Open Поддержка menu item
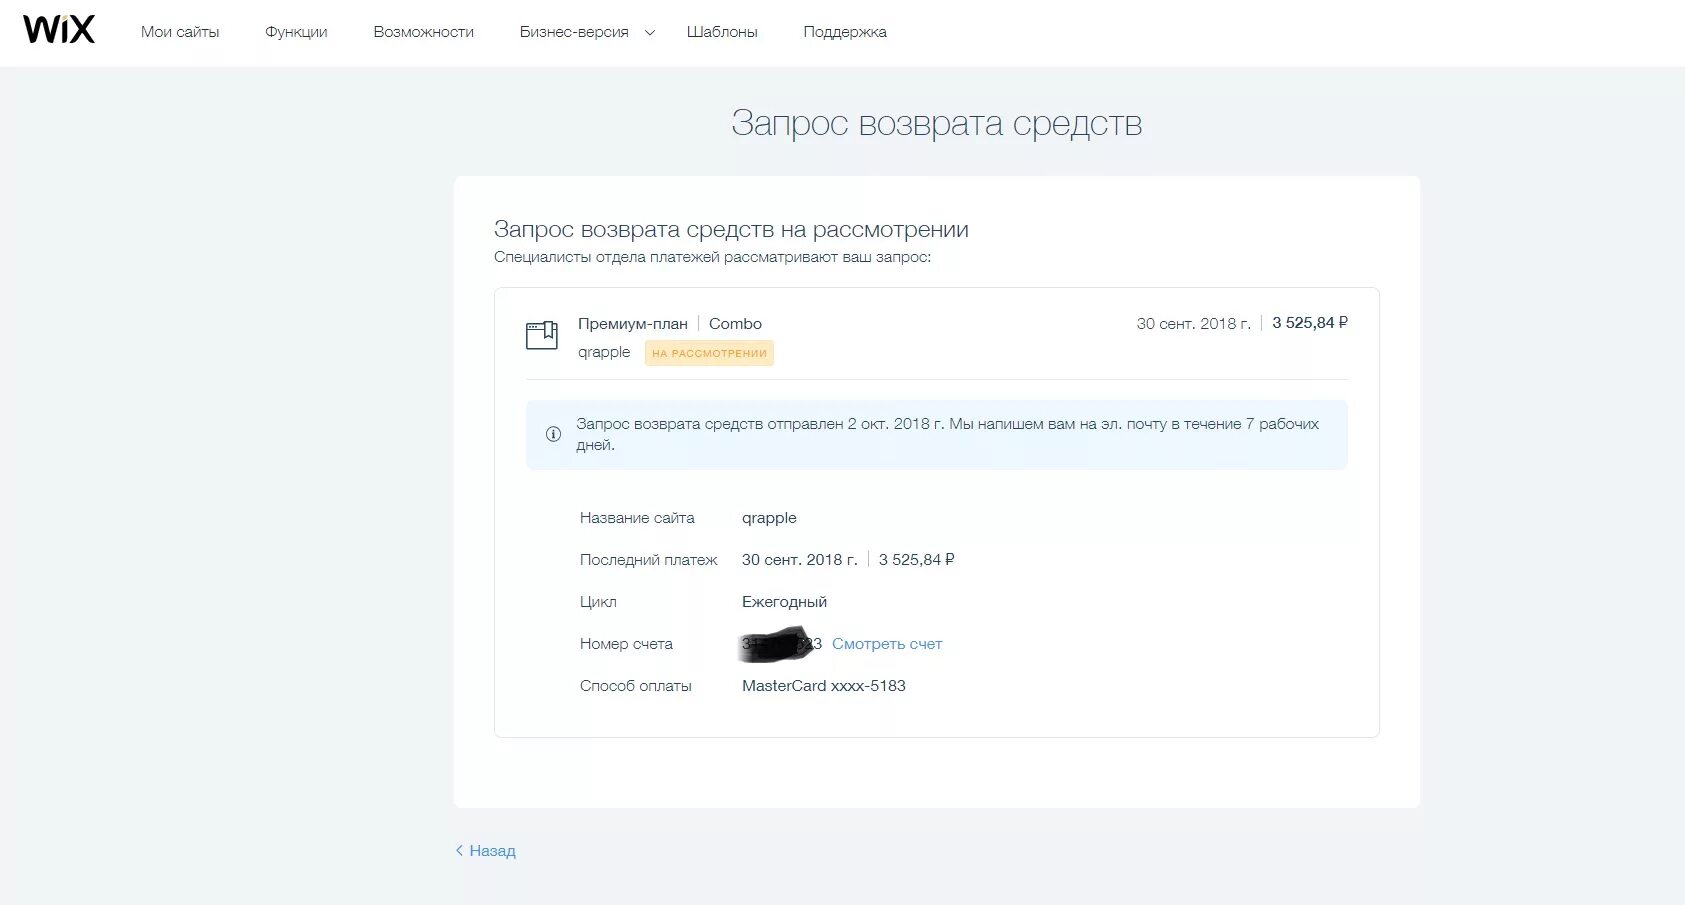The width and height of the screenshot is (1685, 905). 845,32
